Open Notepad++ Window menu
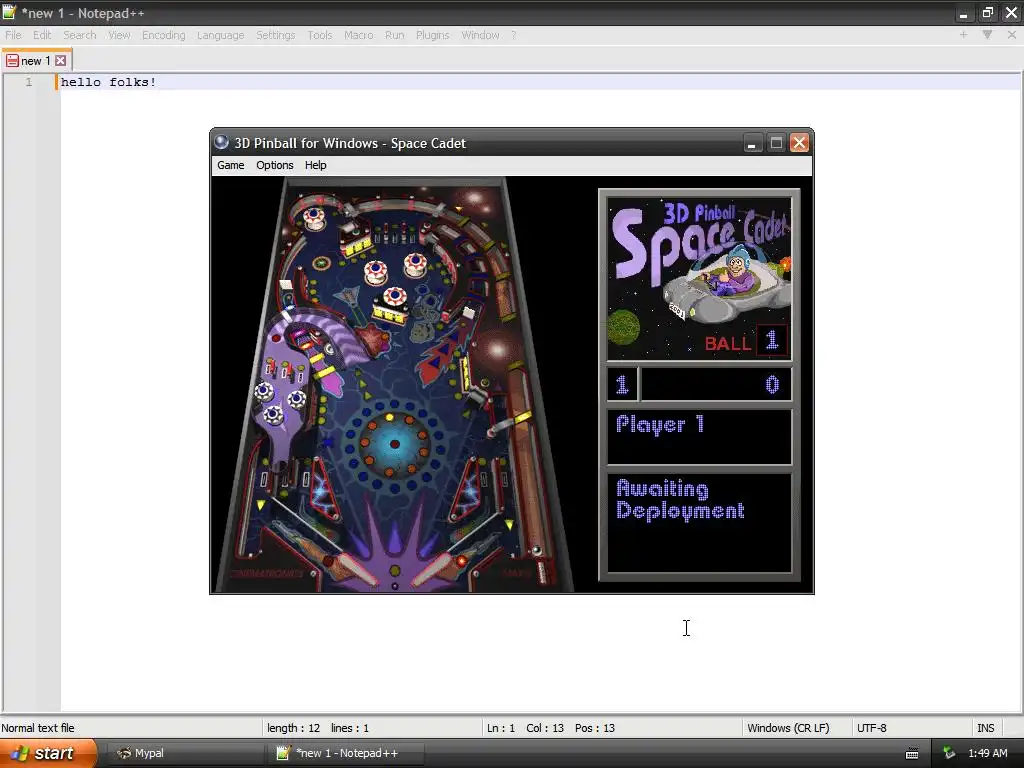This screenshot has width=1024, height=768. tap(480, 35)
